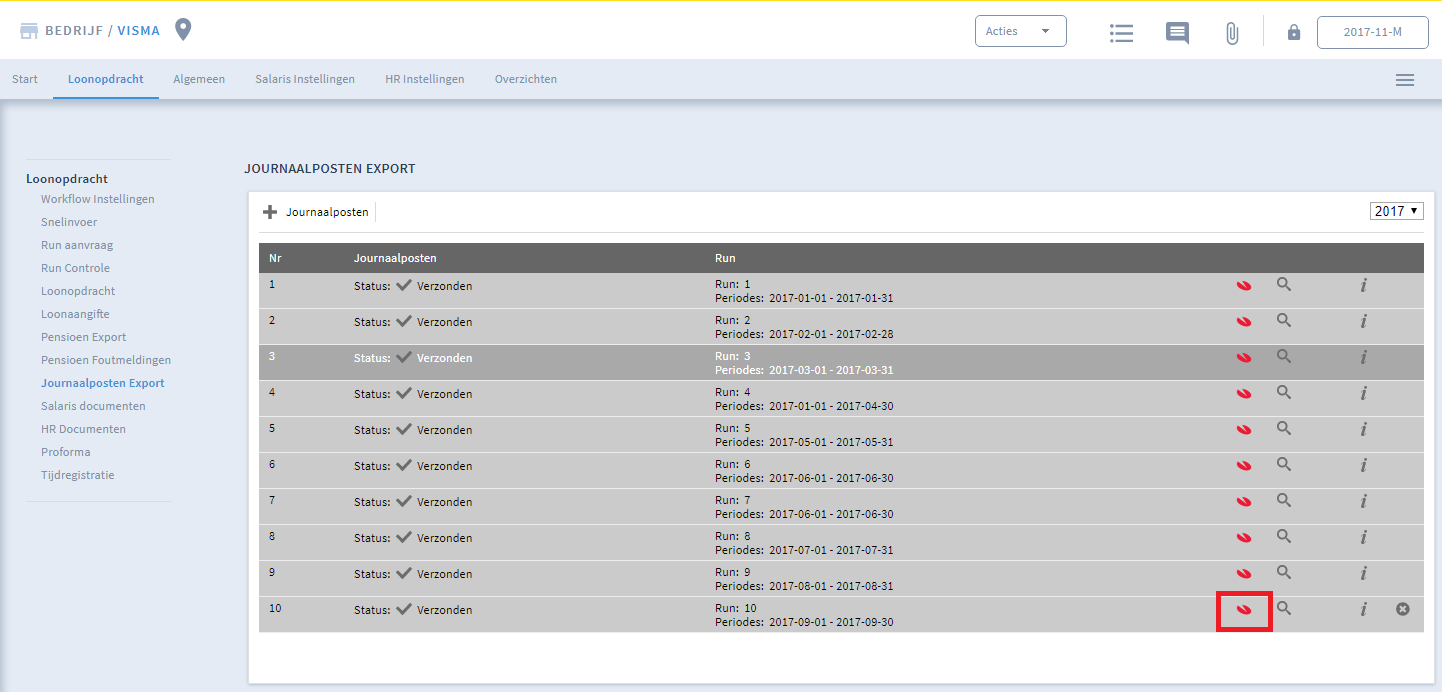This screenshot has height=692, width=1442.
Task: Open Run Controle in sidebar
Action: (x=76, y=268)
